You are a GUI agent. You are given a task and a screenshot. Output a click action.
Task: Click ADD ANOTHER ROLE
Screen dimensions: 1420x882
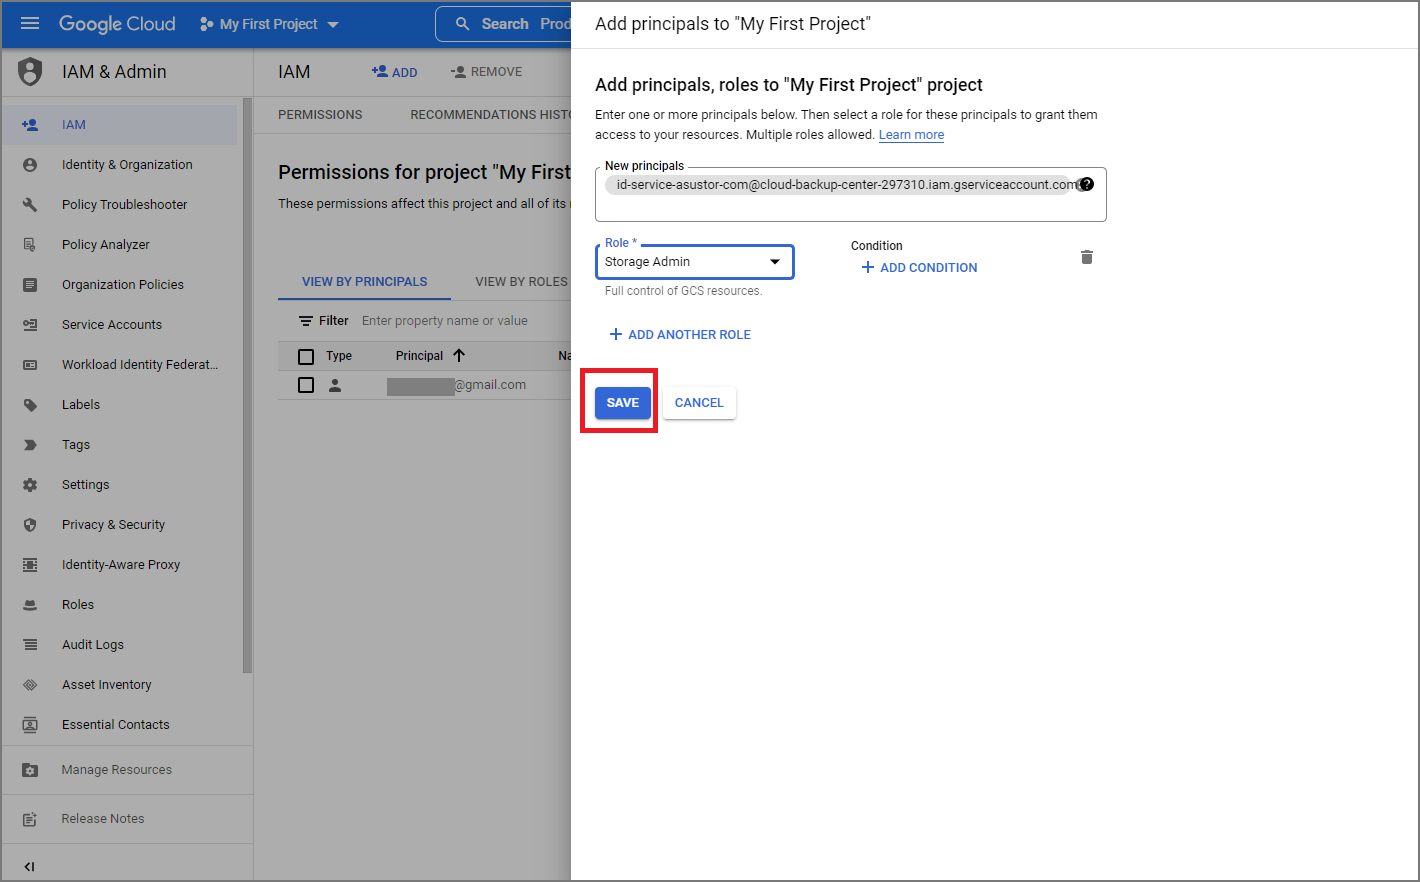pos(680,335)
